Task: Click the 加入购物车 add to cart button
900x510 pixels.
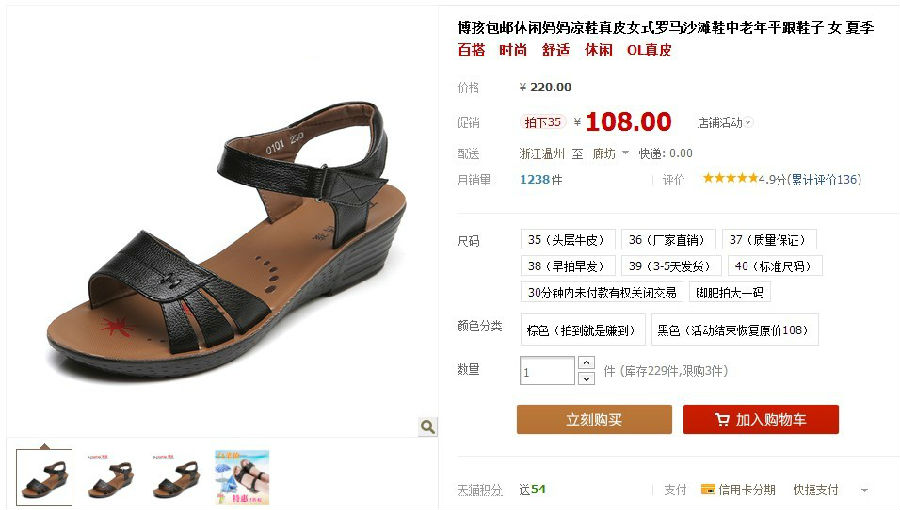Action: tap(761, 419)
